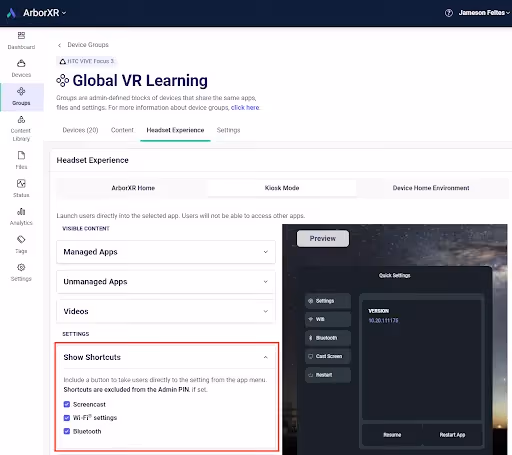Screen dimensions: 512x455
Task: Open the Content Library sidebar icon
Action: click(21, 119)
